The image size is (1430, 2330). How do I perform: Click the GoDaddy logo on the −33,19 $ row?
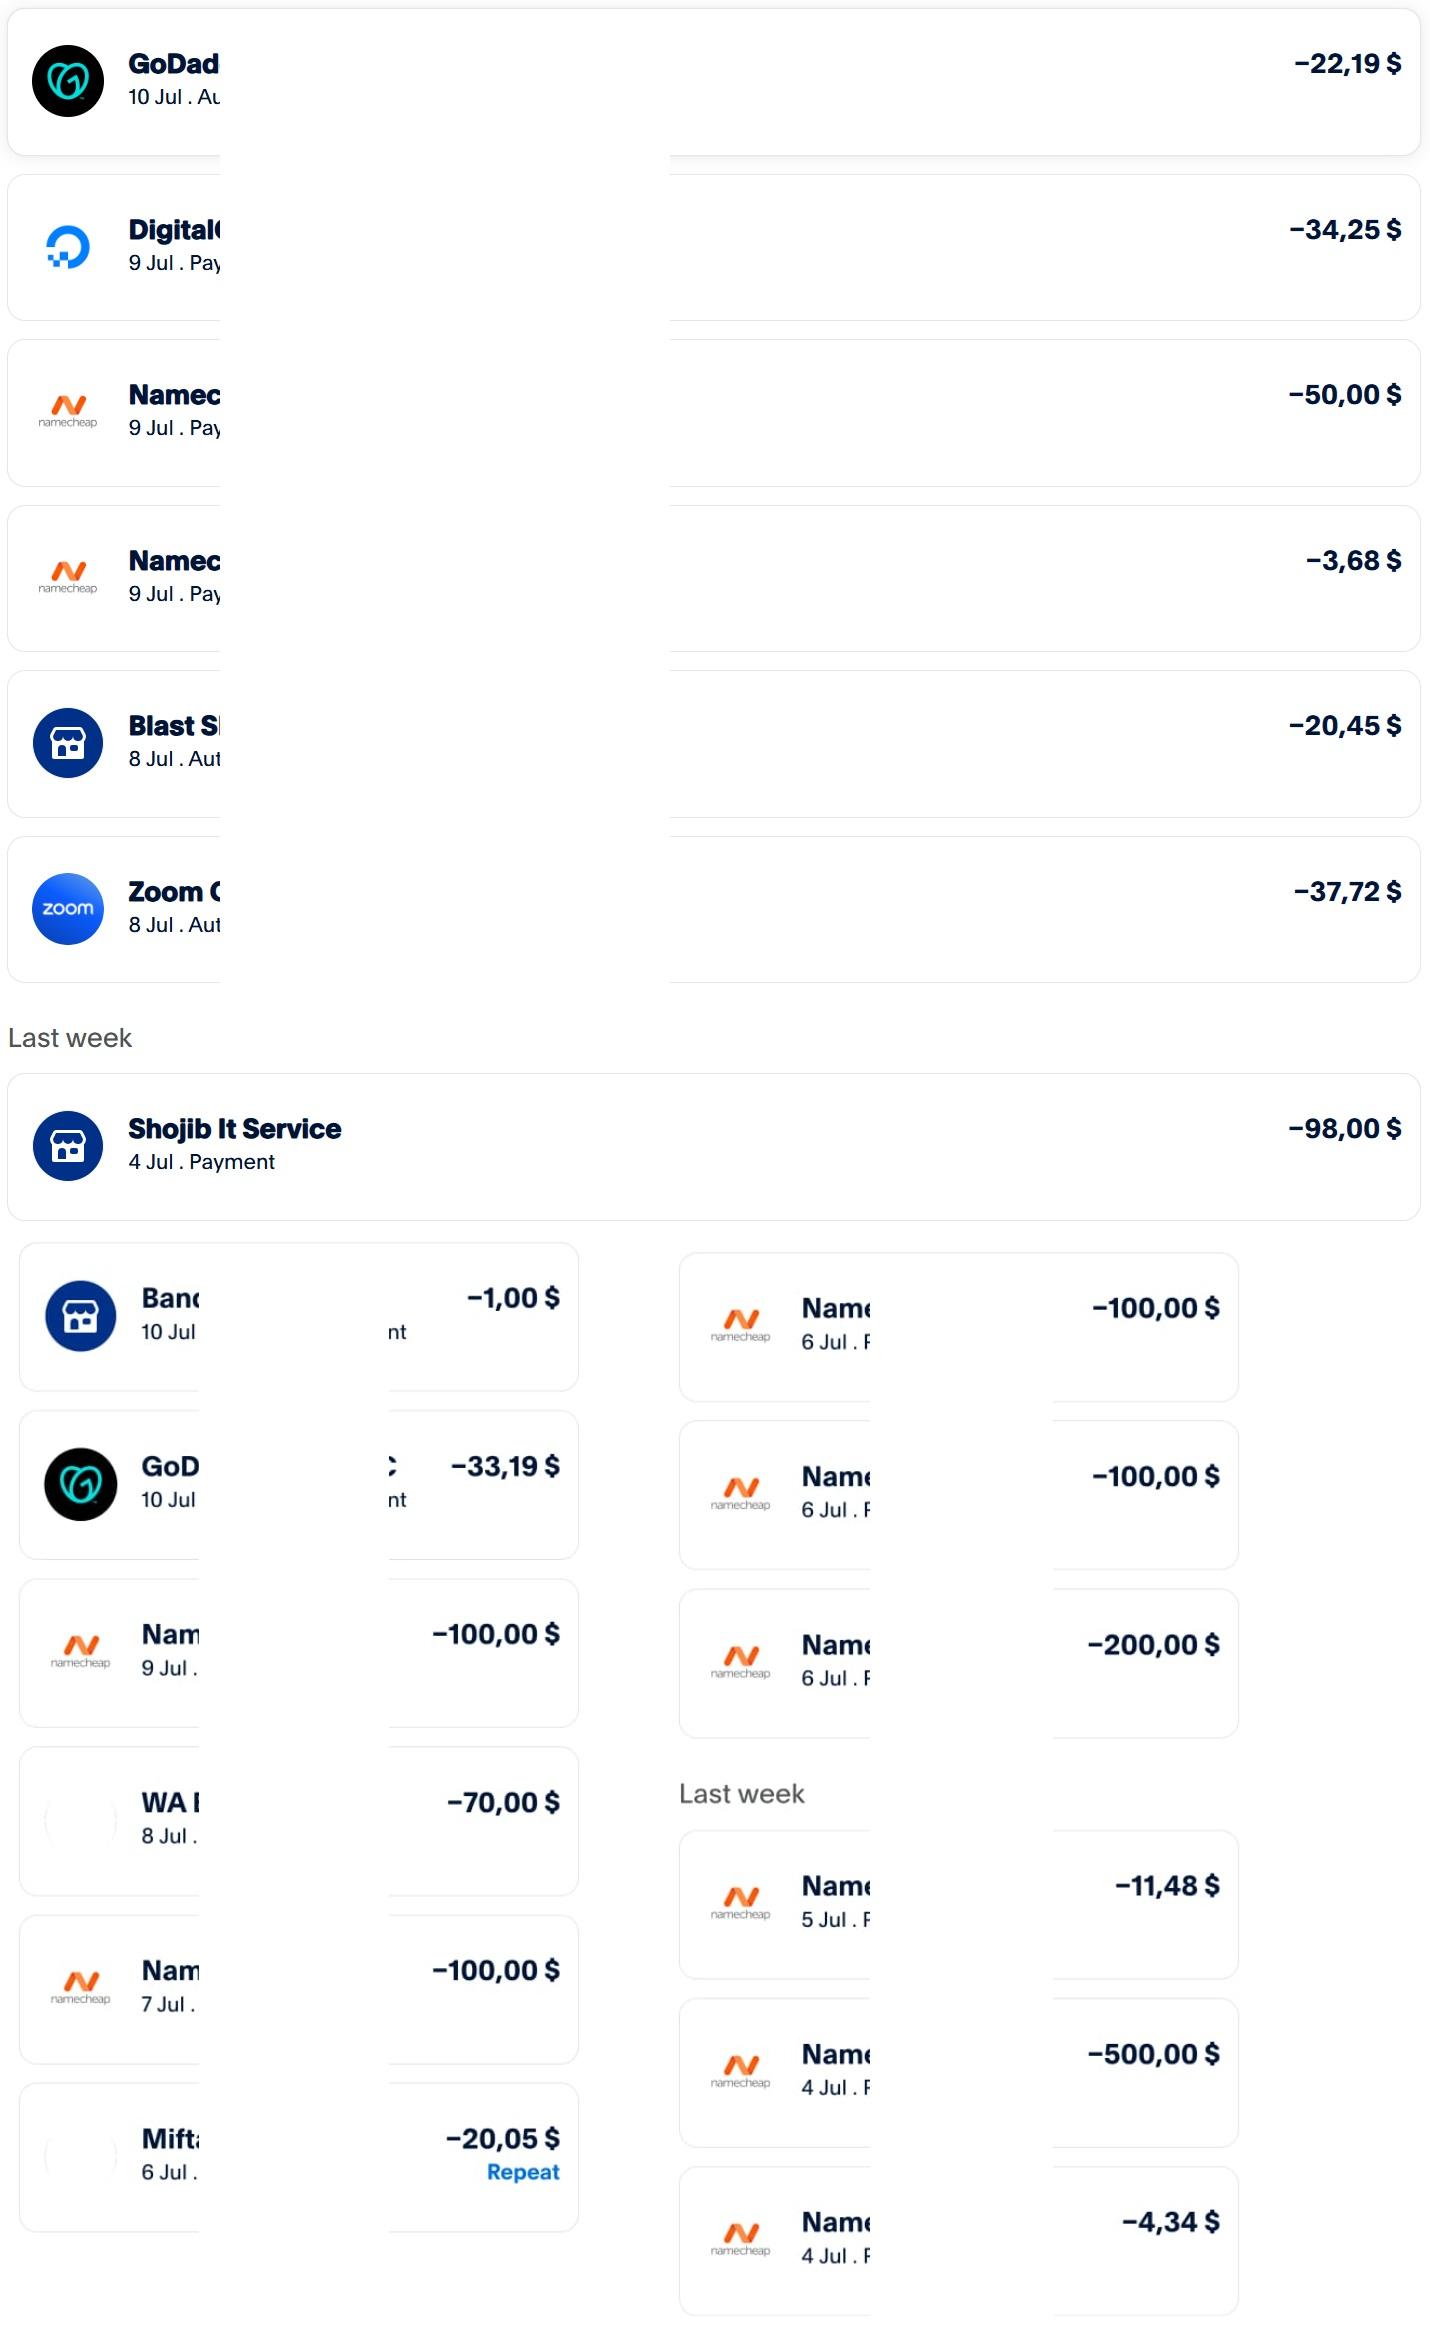pos(81,1485)
